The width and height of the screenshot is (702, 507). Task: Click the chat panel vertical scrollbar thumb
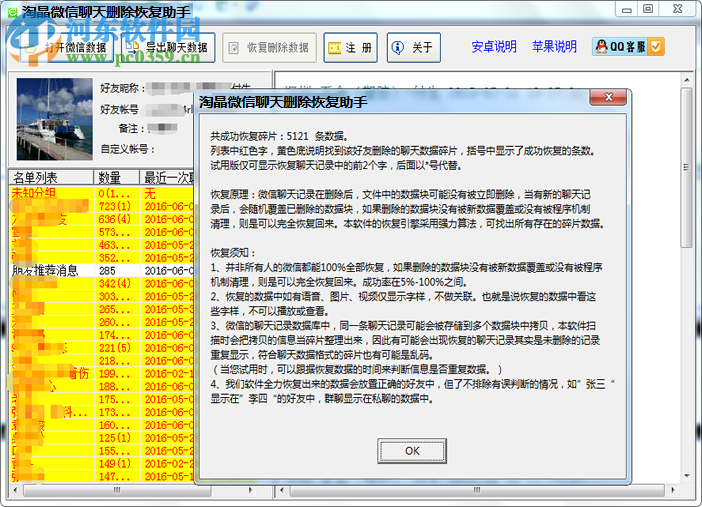click(686, 167)
